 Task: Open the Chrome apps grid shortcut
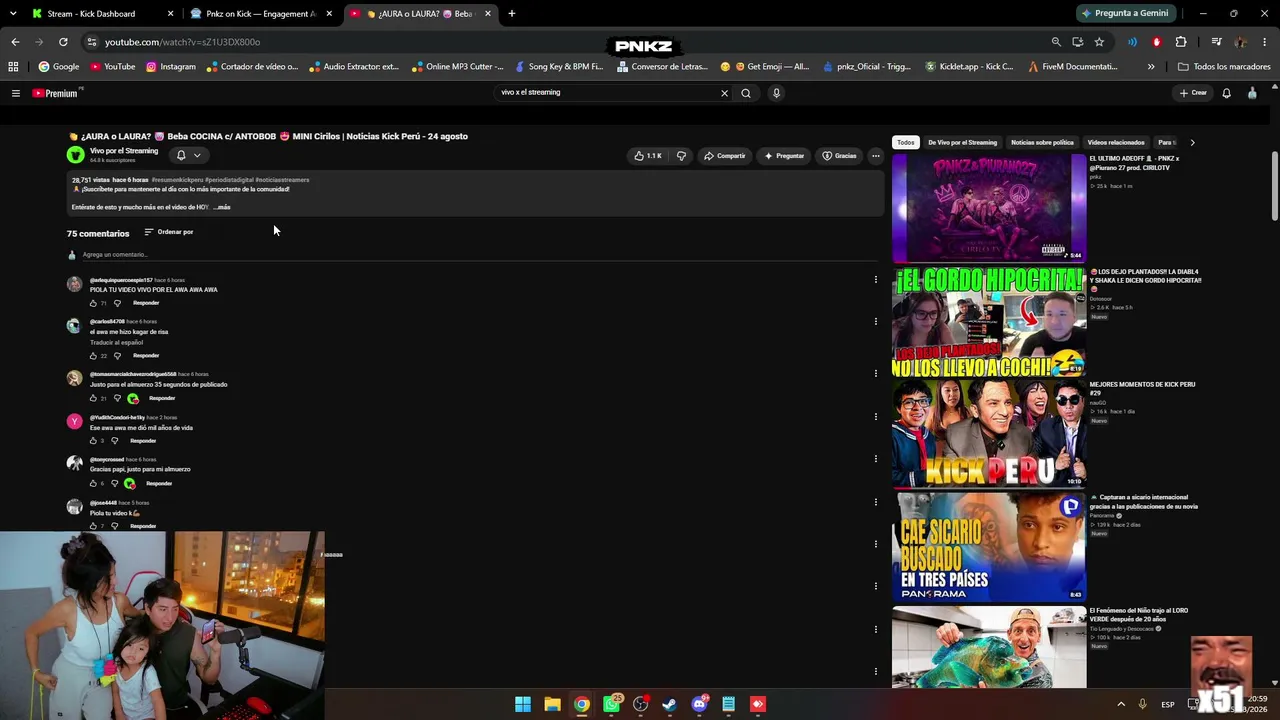pyautogui.click(x=13, y=67)
